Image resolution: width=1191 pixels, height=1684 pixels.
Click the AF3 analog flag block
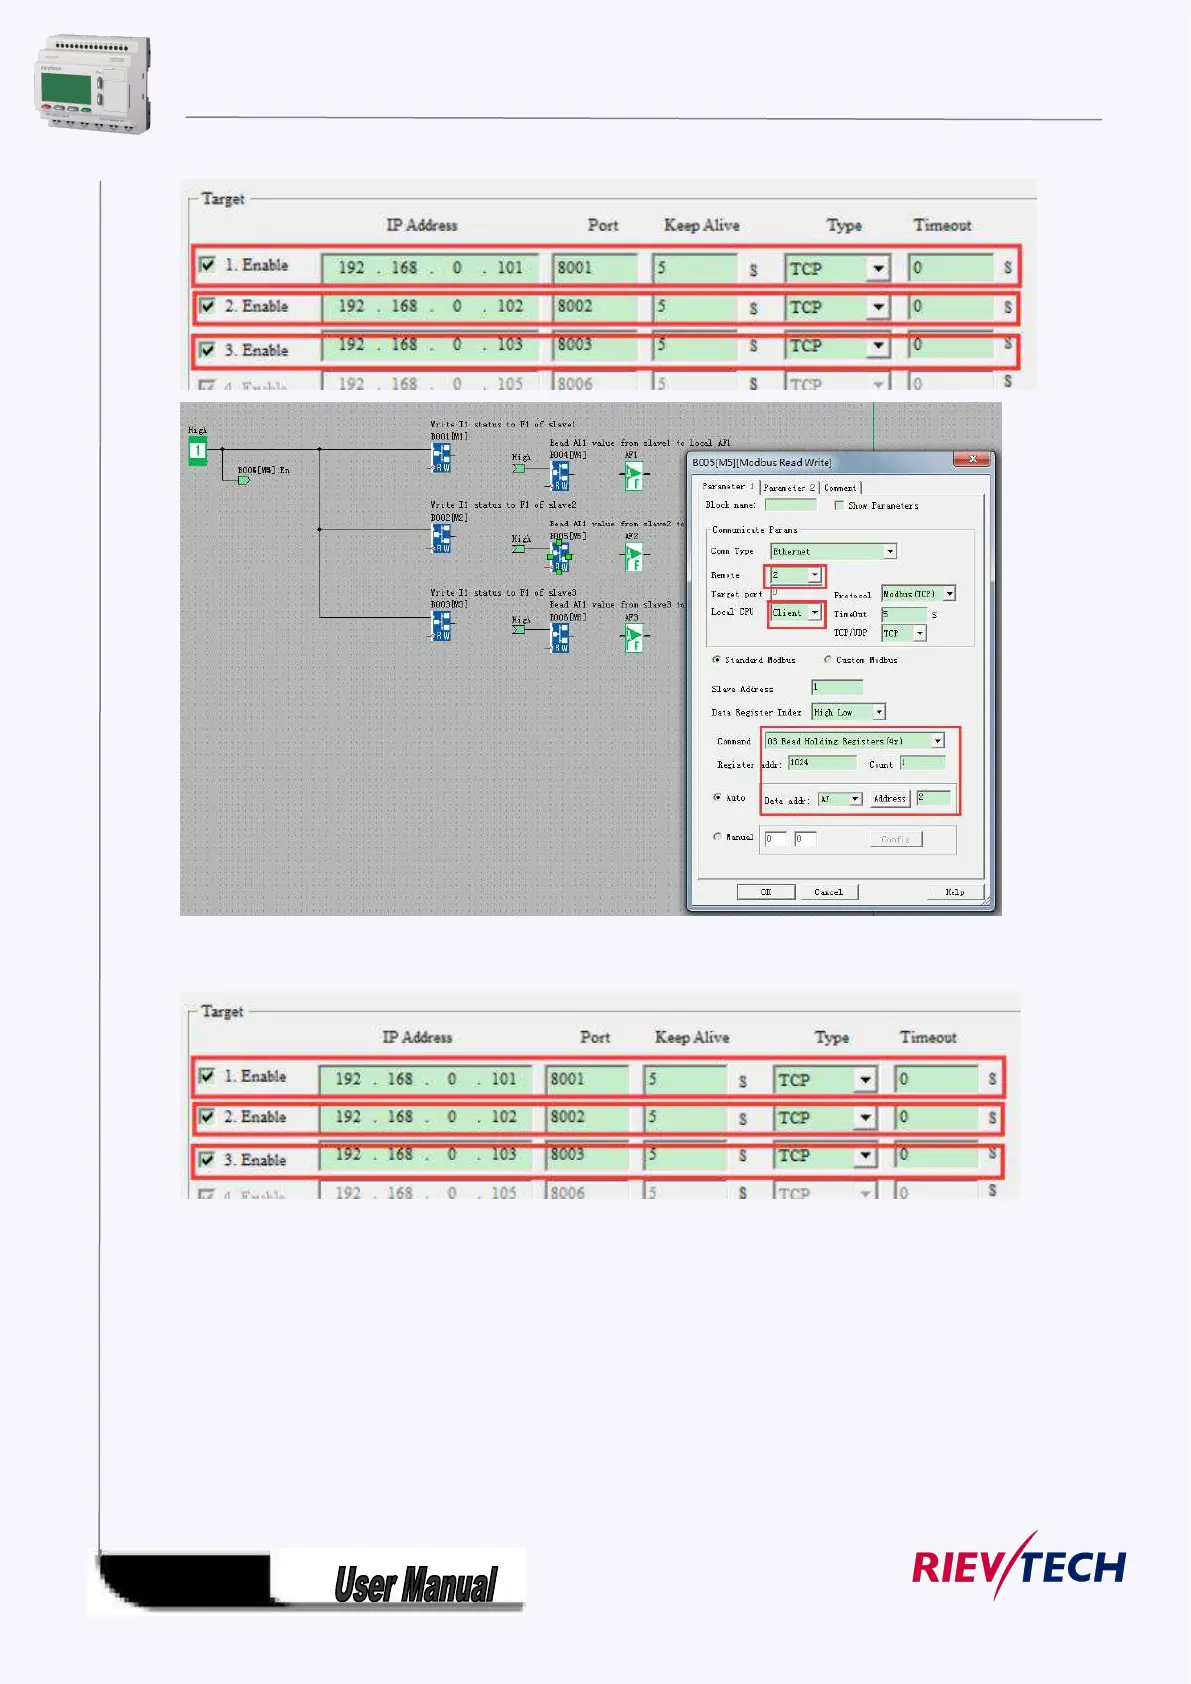coord(634,638)
